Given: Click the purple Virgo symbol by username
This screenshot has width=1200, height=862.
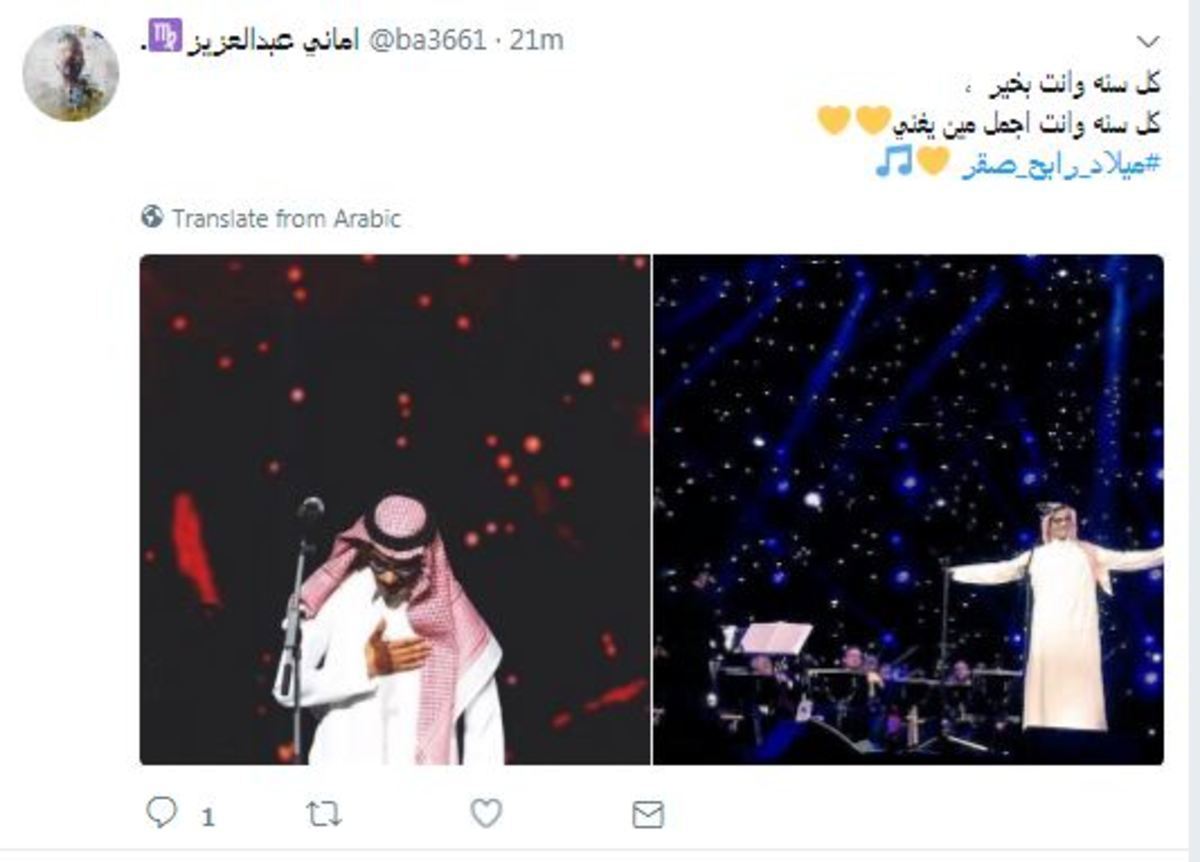Looking at the screenshot, I should (165, 38).
